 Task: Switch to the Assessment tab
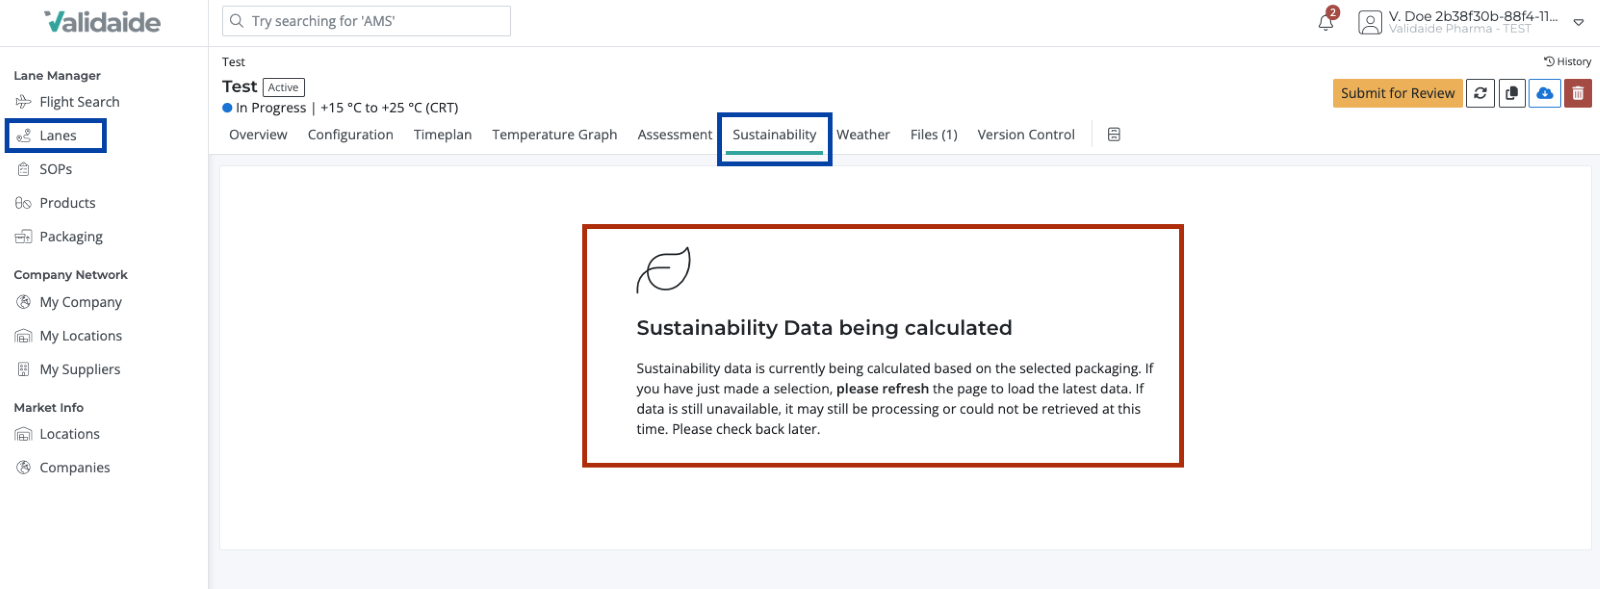click(x=675, y=135)
